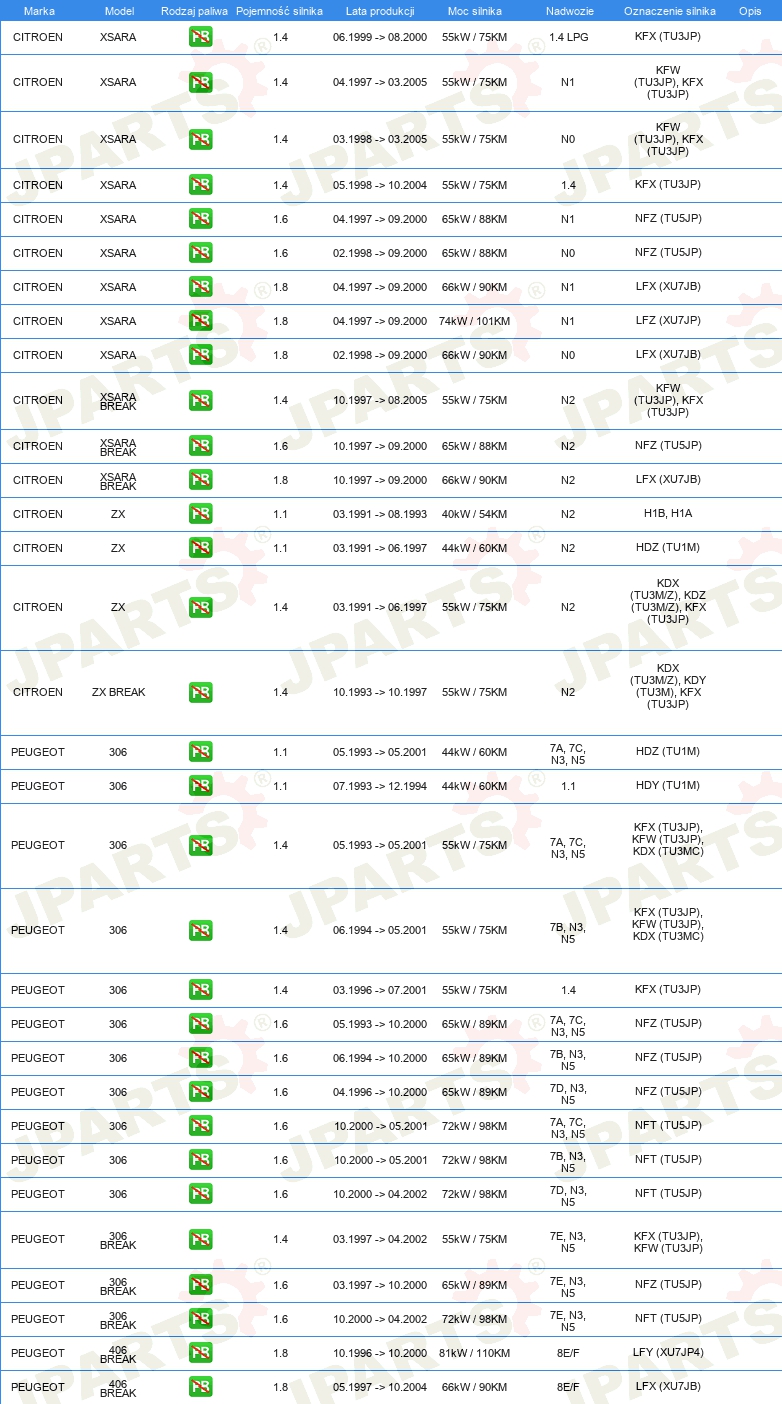
Task: Click the fuel icon in the 406 Break 81kW / 110KM row
Action: 201,1353
